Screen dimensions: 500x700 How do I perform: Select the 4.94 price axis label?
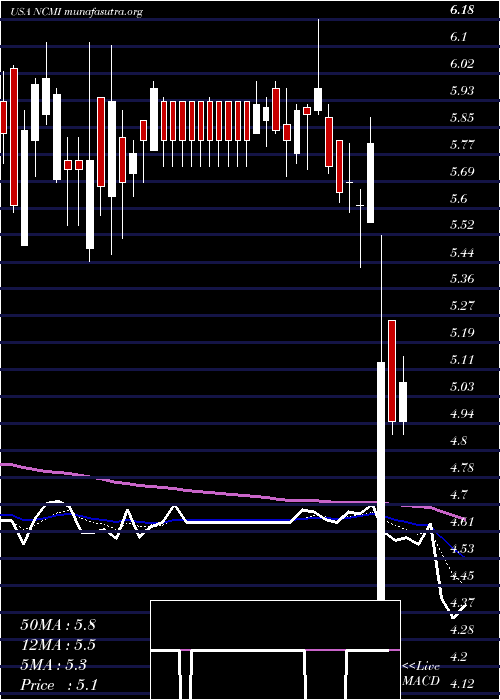point(462,413)
